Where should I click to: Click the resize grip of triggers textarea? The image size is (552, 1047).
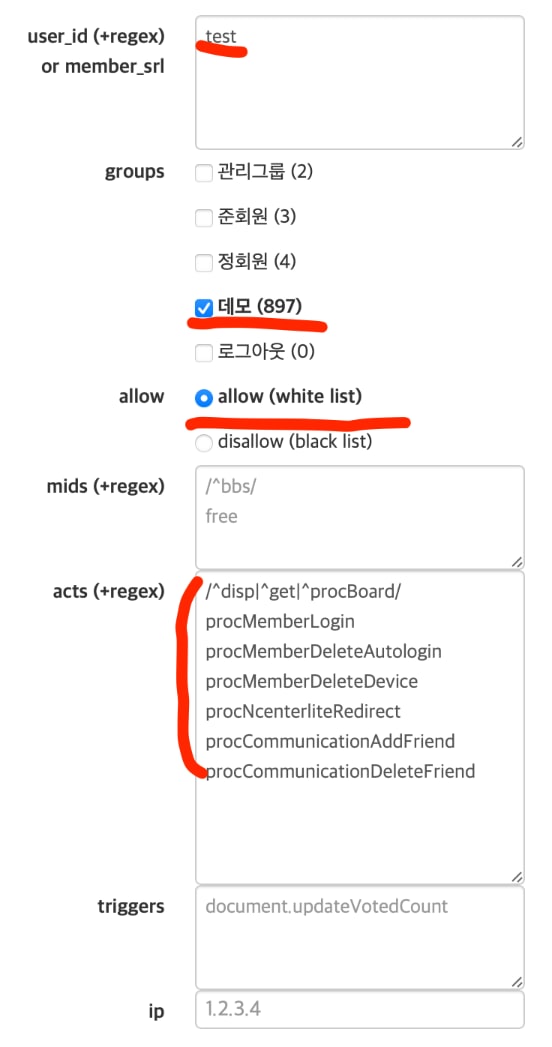point(517,982)
